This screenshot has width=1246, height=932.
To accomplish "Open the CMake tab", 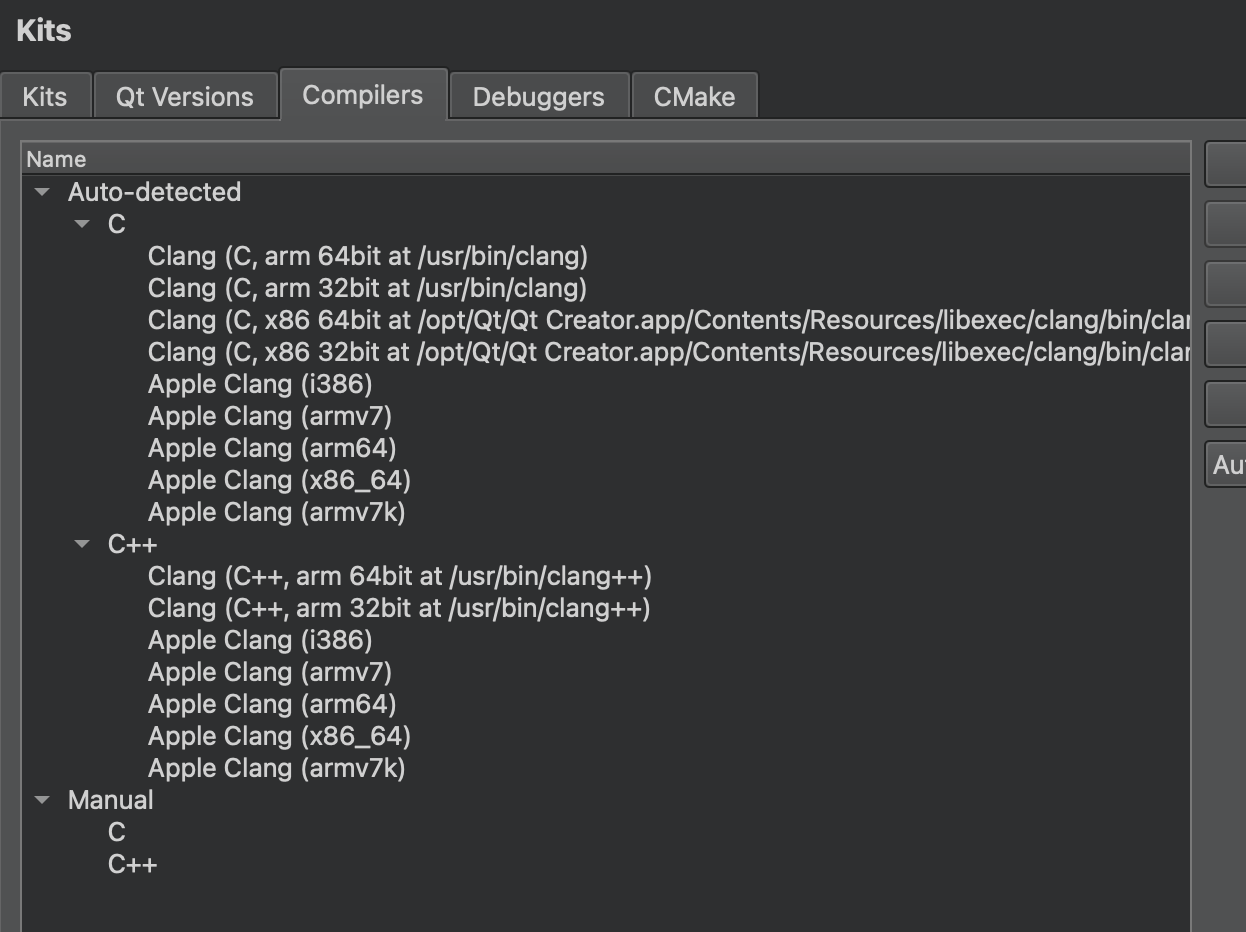I will (694, 97).
